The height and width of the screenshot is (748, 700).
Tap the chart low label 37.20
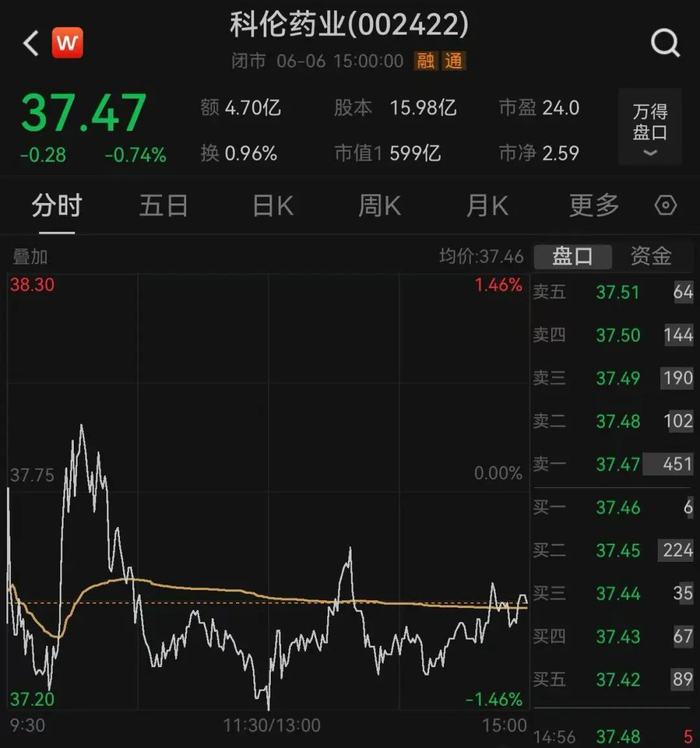32,699
